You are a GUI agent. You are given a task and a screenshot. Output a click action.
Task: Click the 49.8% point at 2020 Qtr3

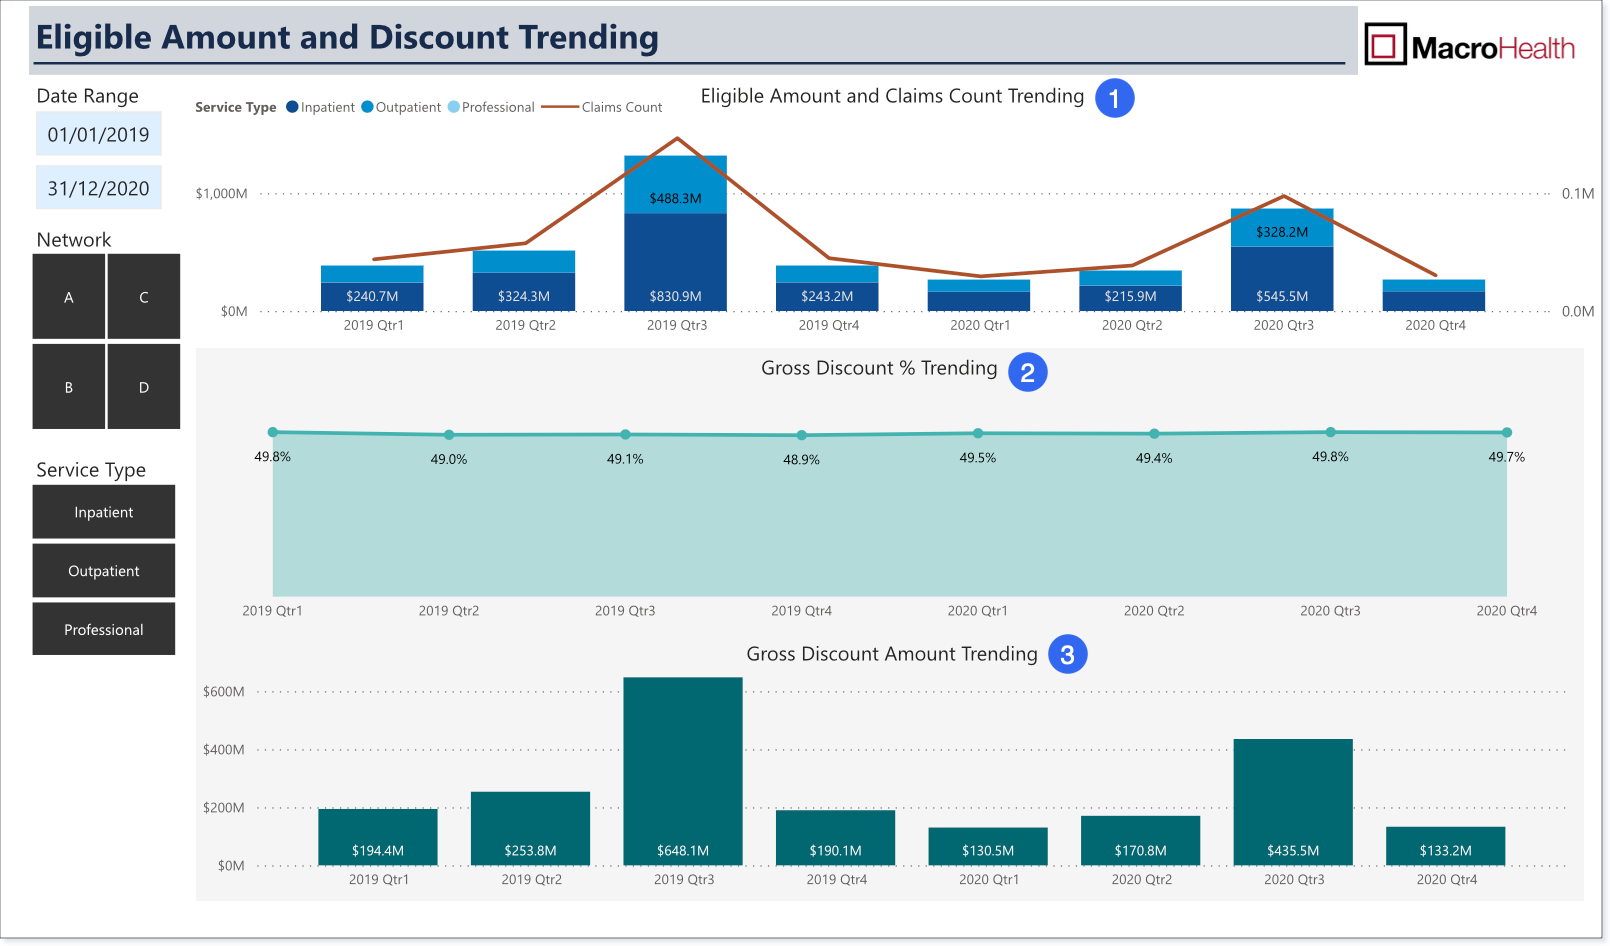1330,432
